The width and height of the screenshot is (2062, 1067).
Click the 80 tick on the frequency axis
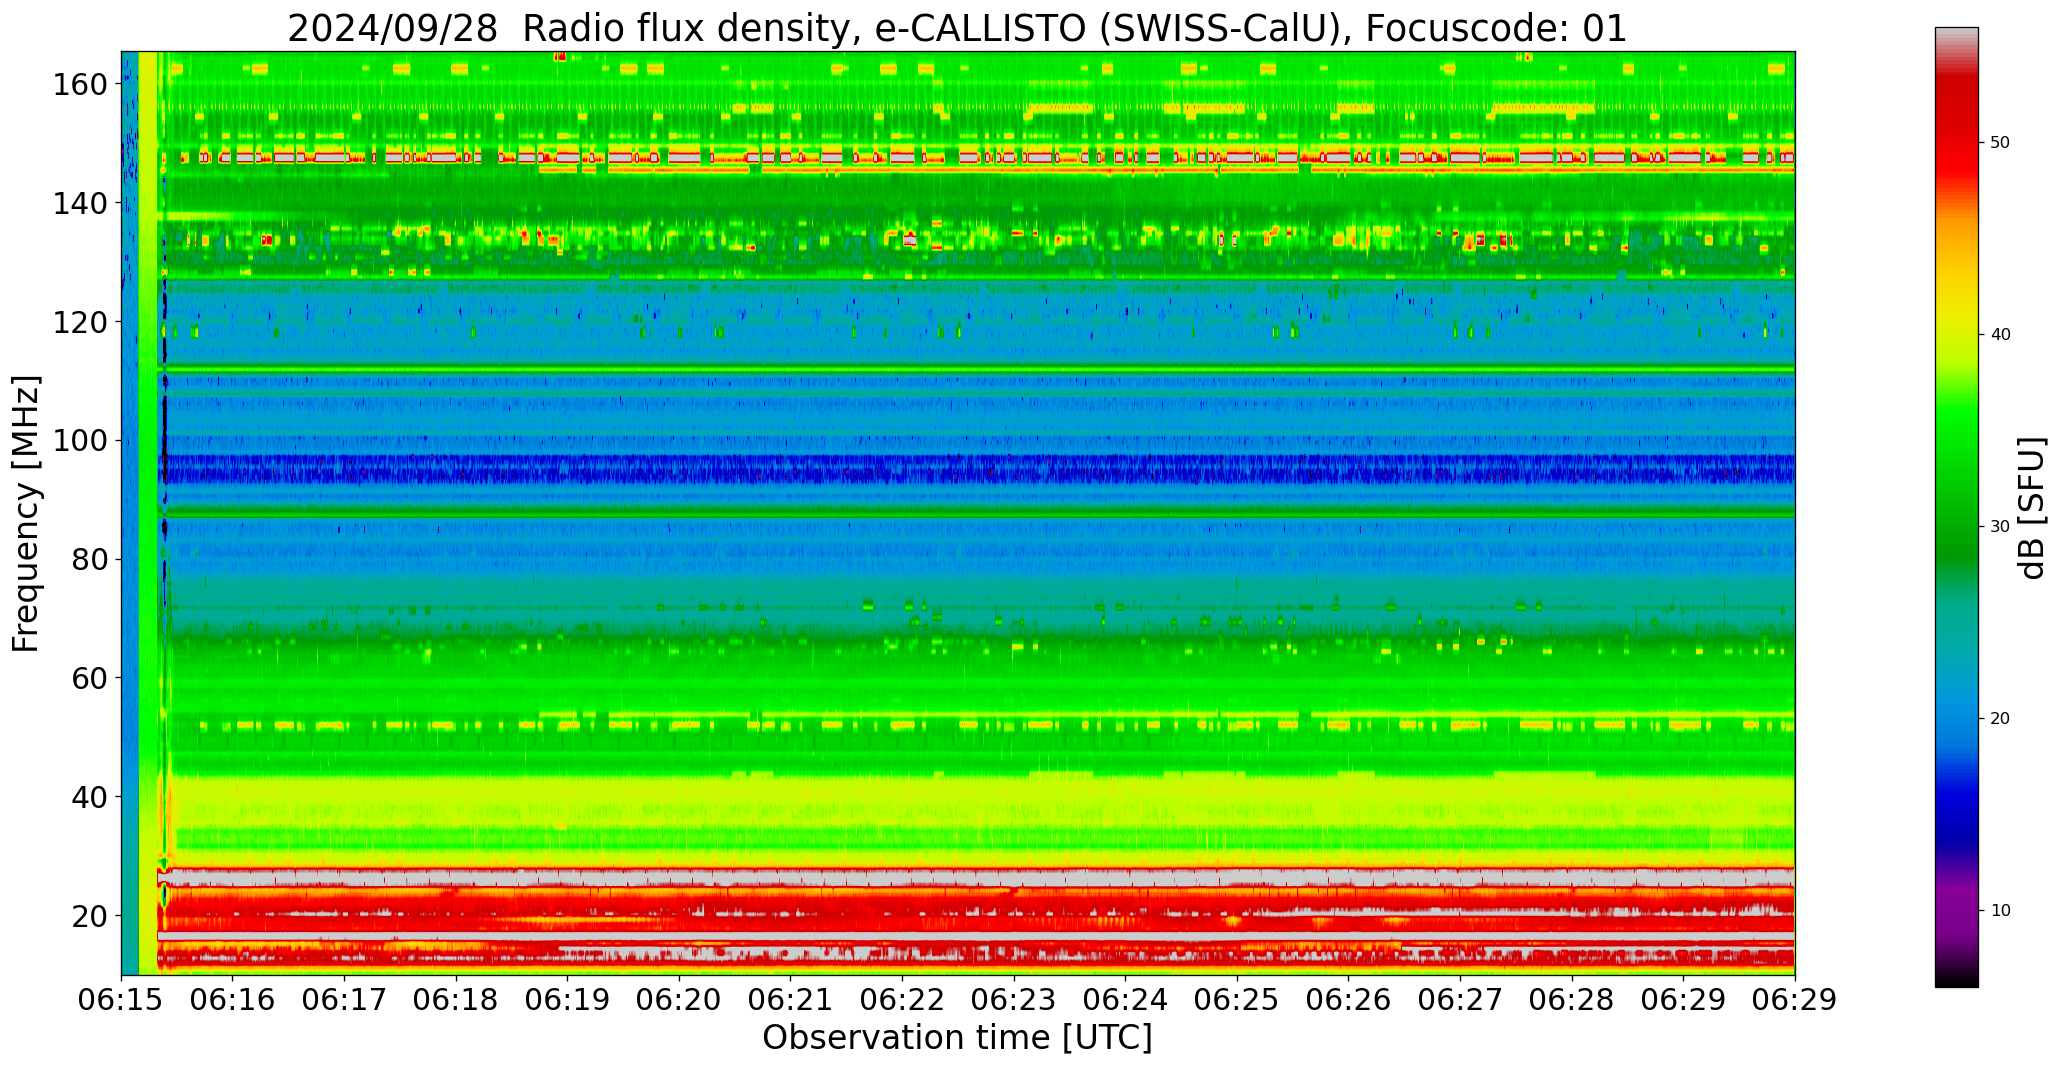pyautogui.click(x=89, y=560)
